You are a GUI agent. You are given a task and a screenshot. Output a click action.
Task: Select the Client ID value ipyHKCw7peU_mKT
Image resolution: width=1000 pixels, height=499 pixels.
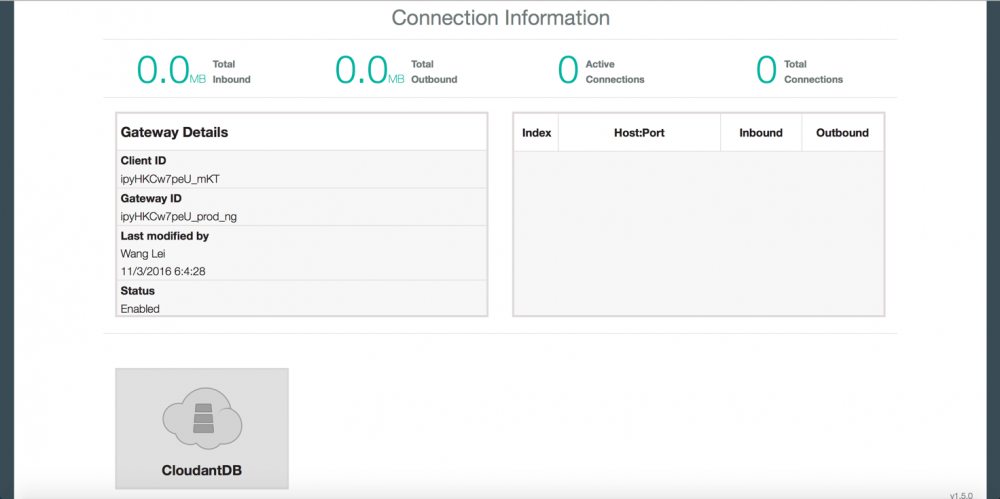170,179
